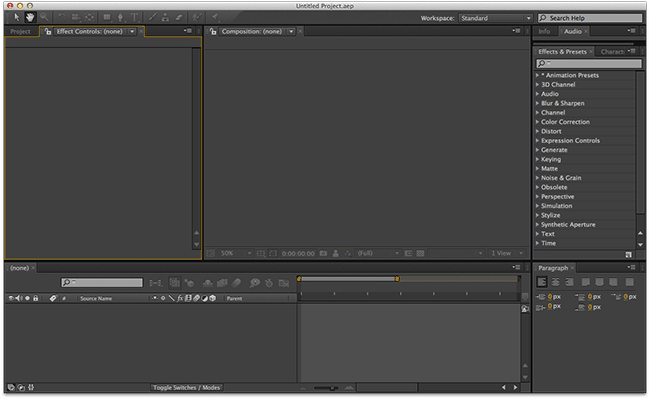Select the Effects & Presets tab
Viewport: 650px width, 399px height.
pos(562,52)
